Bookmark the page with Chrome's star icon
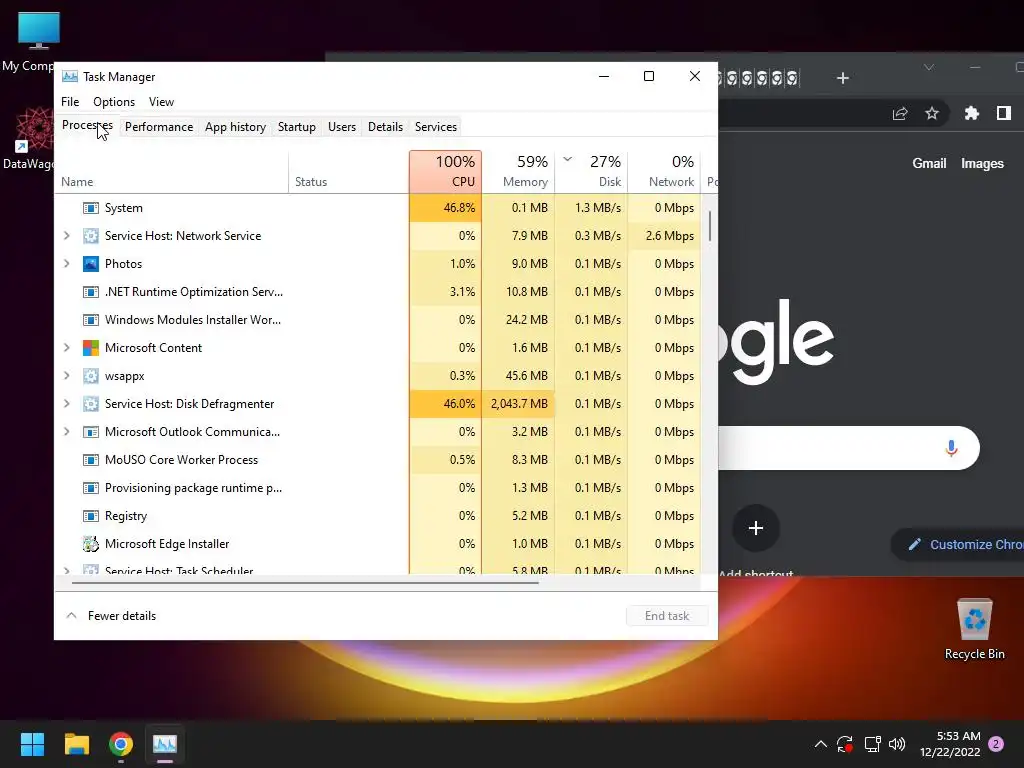The image size is (1024, 768). (x=932, y=113)
